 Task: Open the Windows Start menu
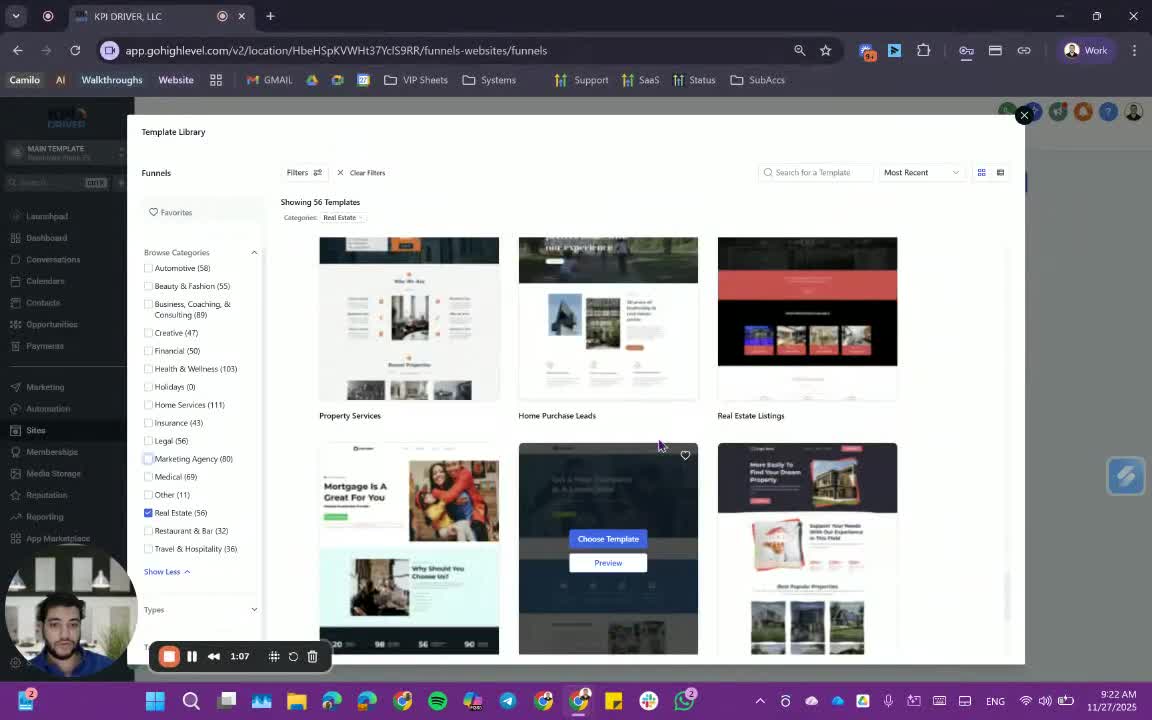click(x=155, y=702)
